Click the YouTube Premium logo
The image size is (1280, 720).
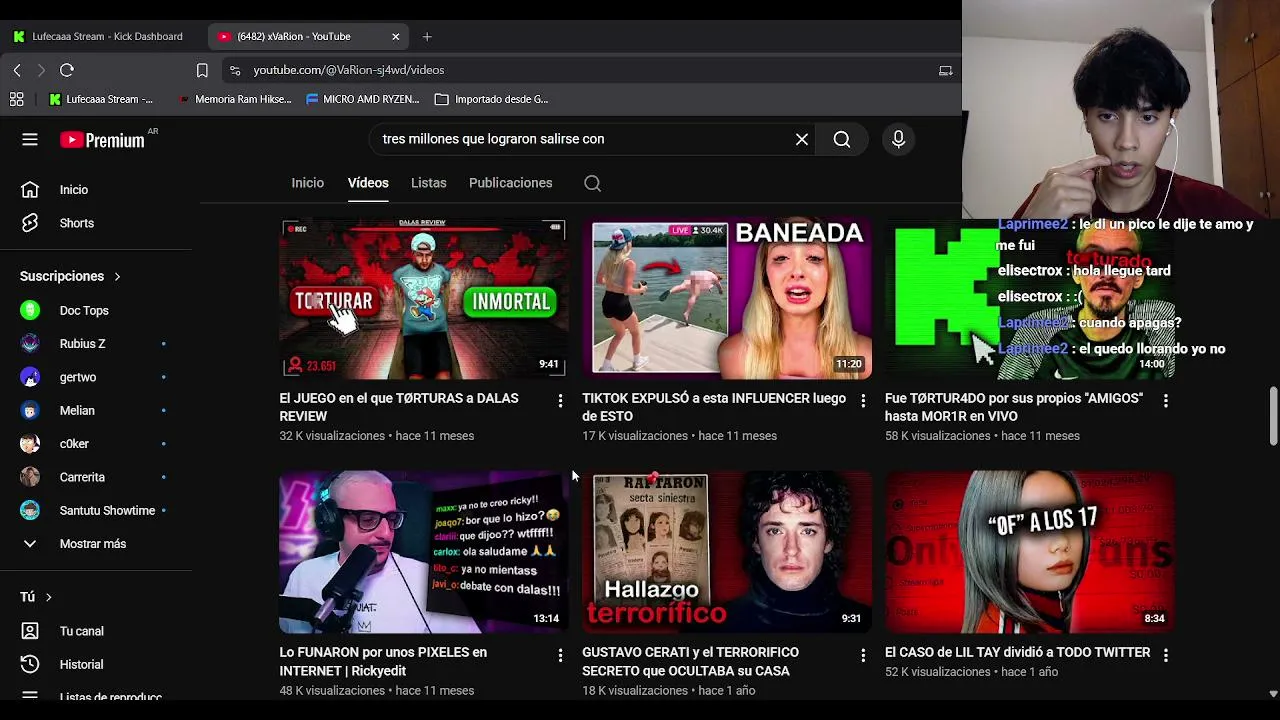coord(102,140)
